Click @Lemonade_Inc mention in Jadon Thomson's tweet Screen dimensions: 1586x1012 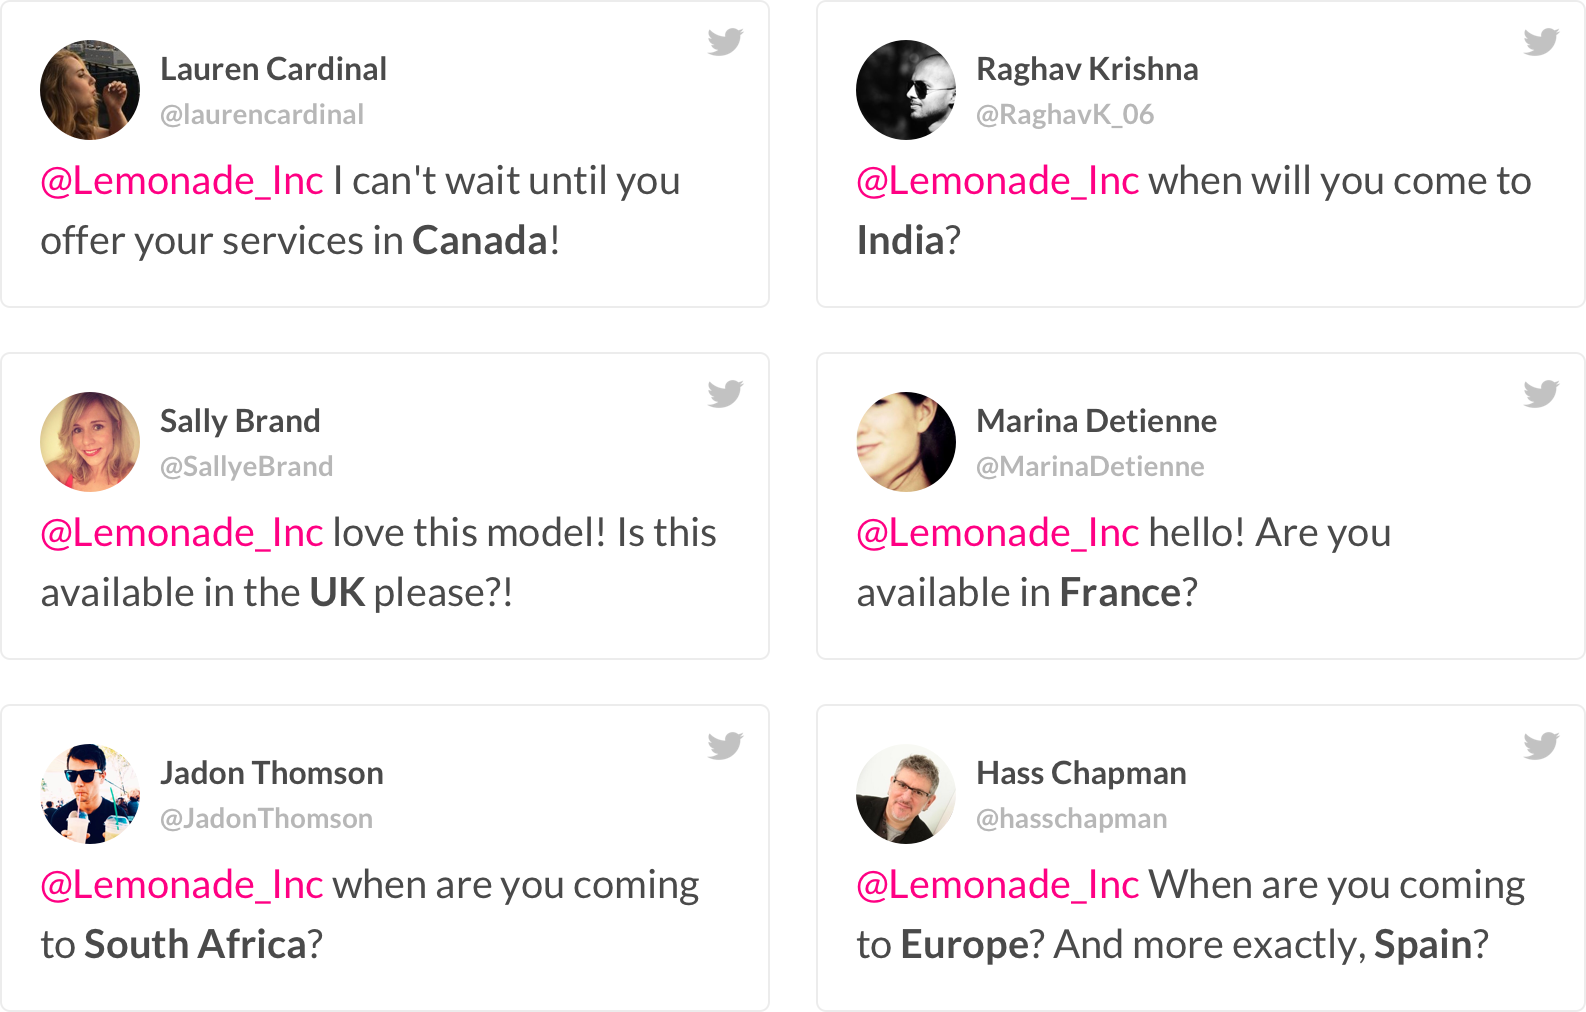(x=182, y=885)
